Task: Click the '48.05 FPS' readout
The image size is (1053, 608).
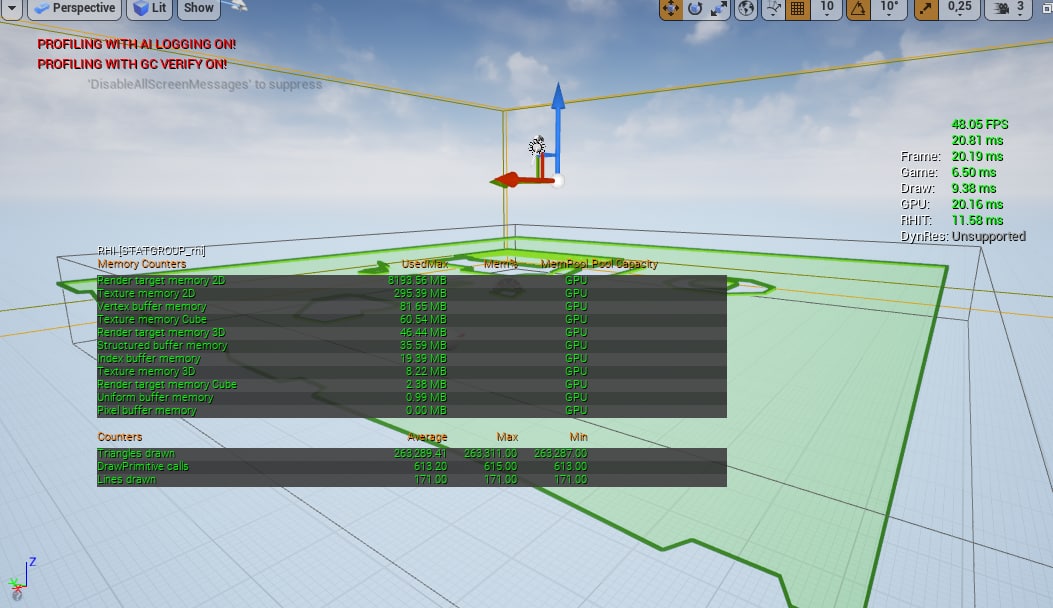Action: (x=980, y=124)
